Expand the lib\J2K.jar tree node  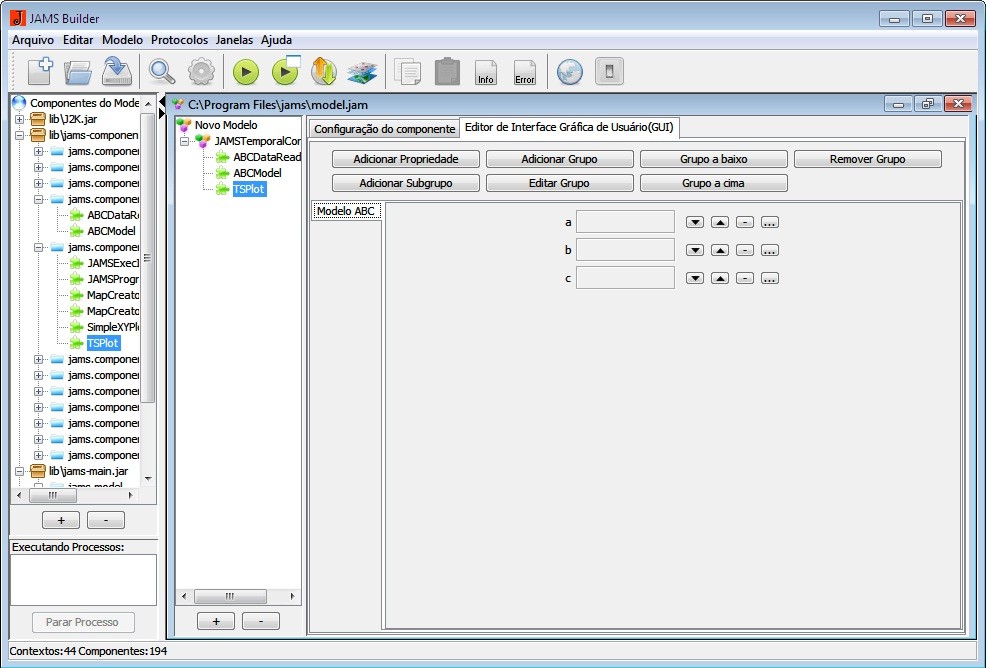(19, 119)
